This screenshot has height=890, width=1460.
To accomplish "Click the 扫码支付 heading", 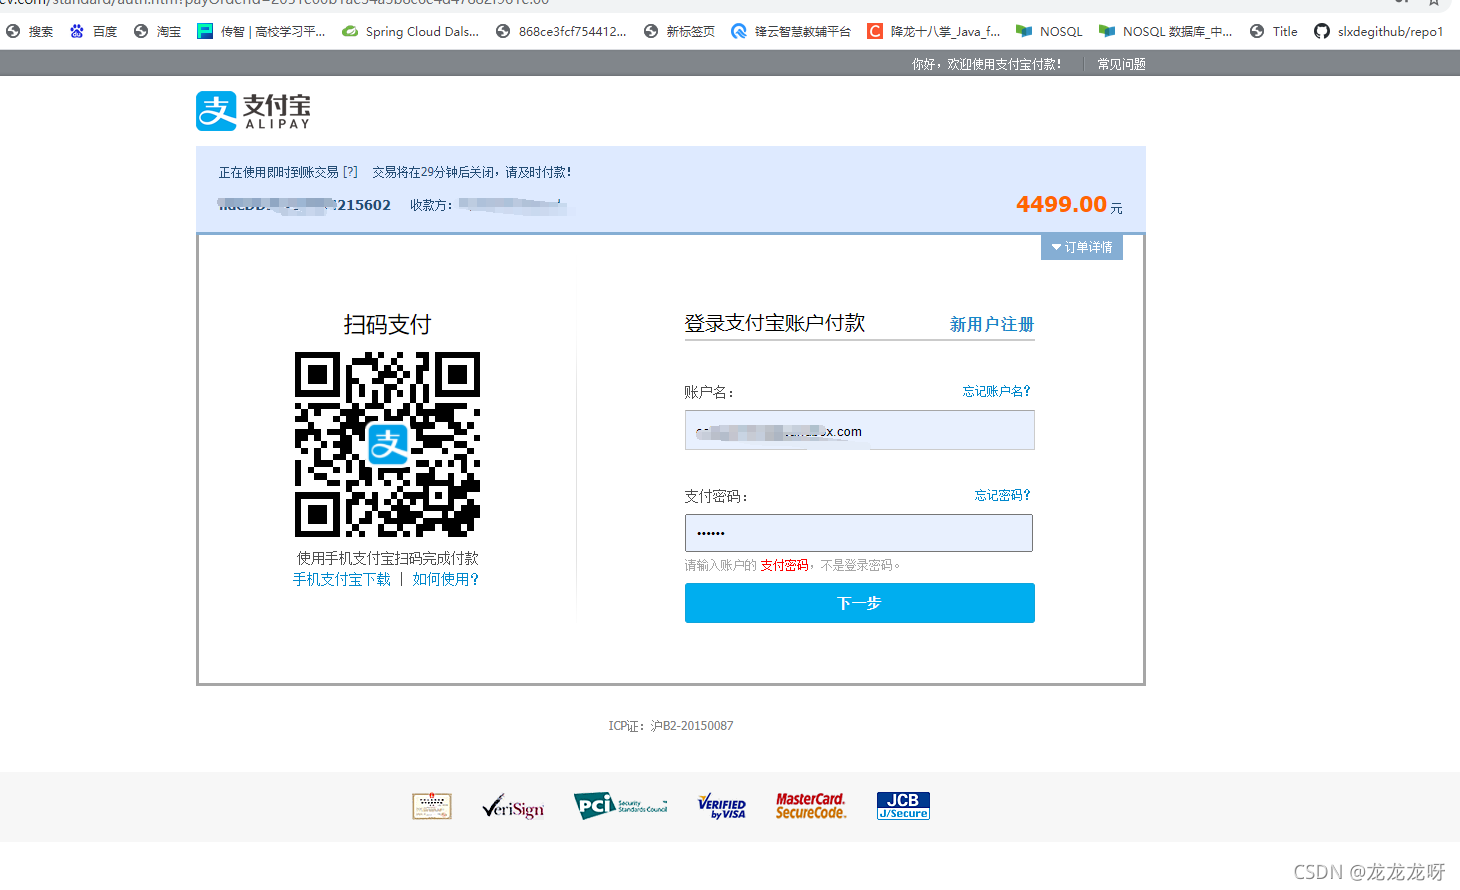I will click(x=387, y=324).
